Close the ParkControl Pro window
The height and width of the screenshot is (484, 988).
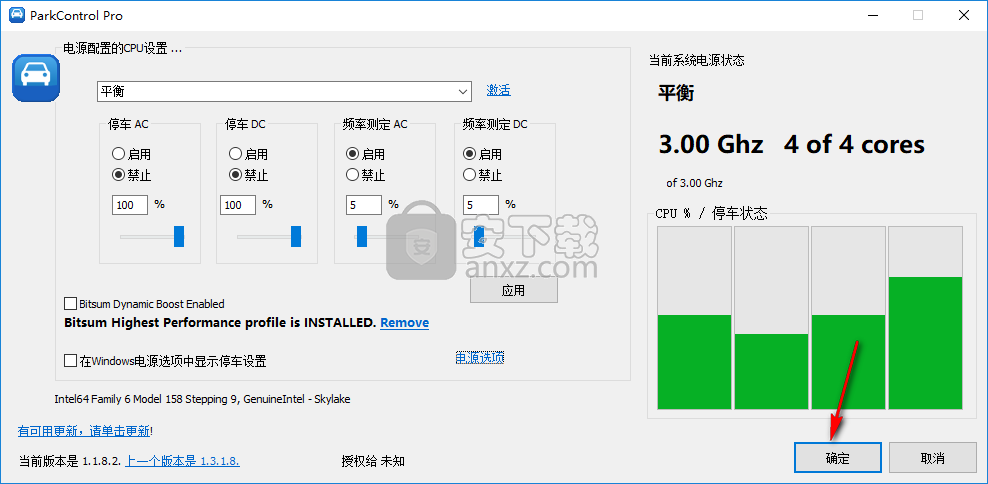coord(963,16)
